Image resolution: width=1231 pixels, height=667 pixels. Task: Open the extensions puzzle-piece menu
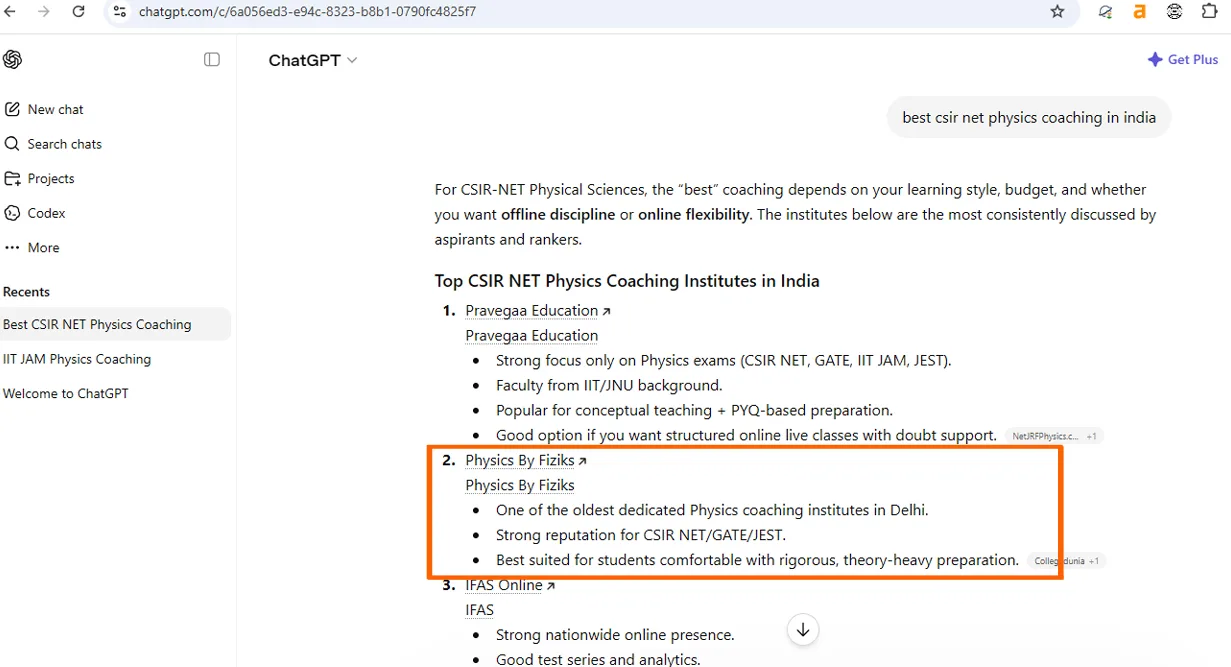click(x=1209, y=12)
